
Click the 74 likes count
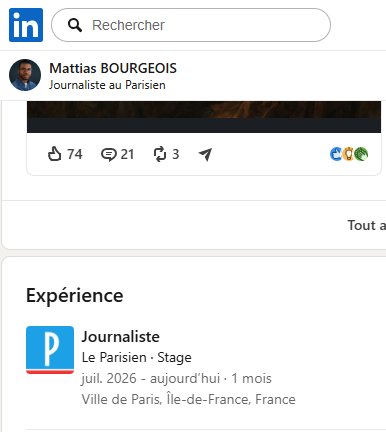point(75,154)
